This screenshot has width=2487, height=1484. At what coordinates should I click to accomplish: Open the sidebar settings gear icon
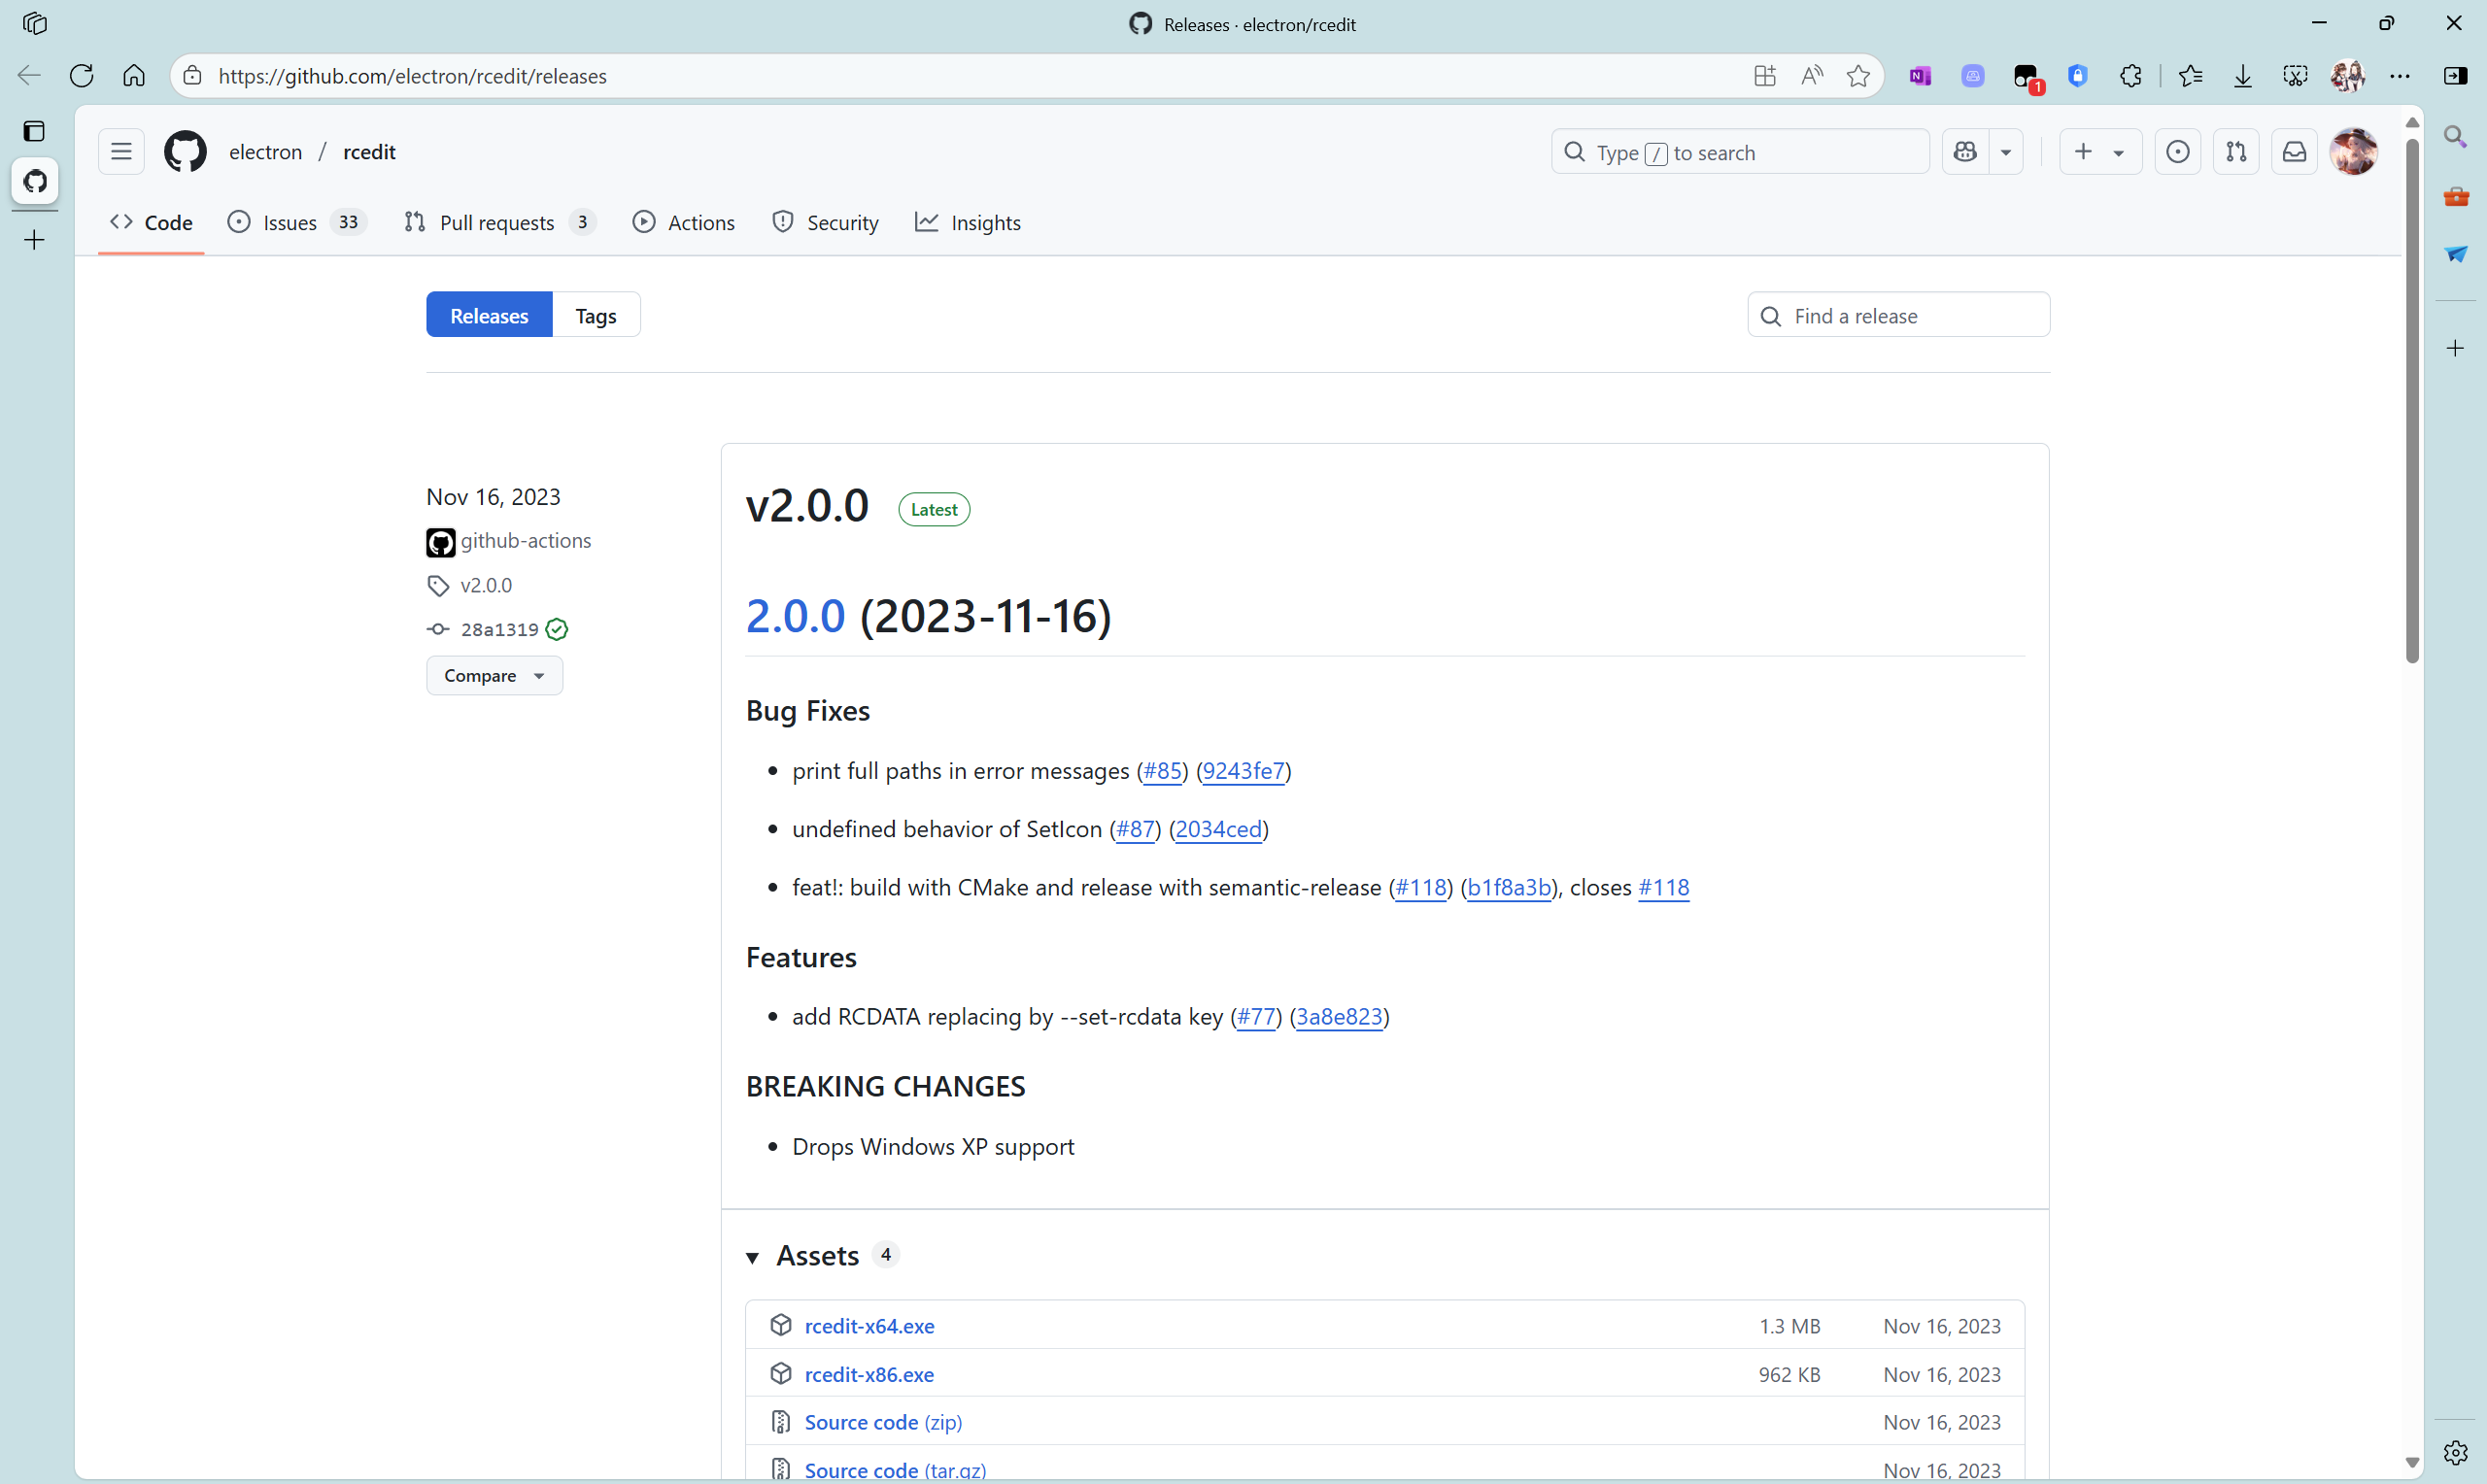(x=2455, y=1452)
